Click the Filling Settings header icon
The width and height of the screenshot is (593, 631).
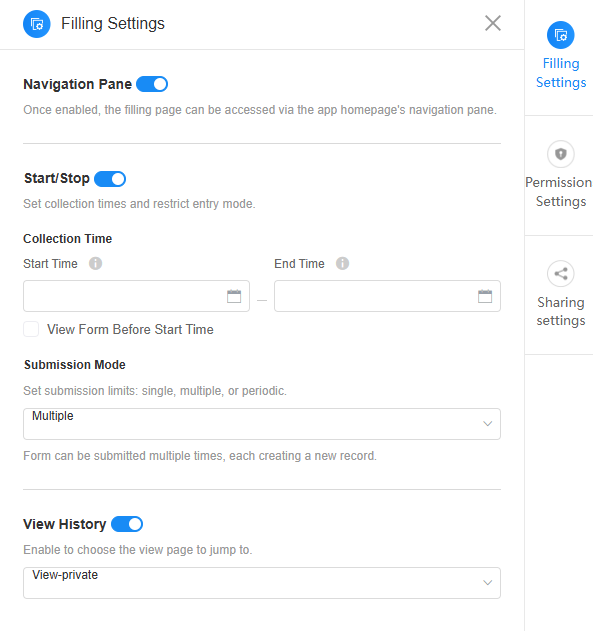coord(37,24)
